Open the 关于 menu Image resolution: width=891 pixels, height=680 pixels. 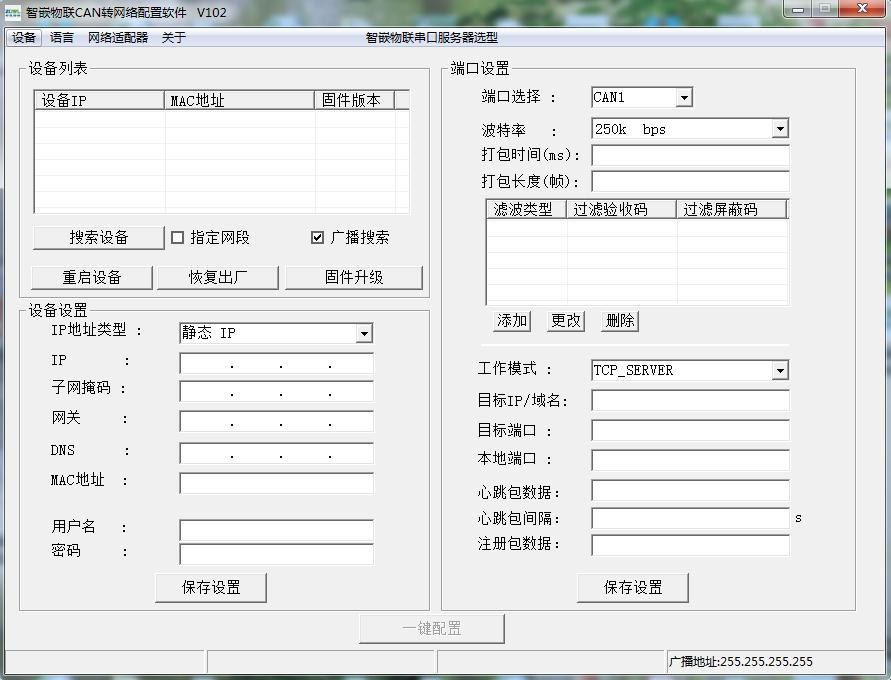click(x=173, y=37)
